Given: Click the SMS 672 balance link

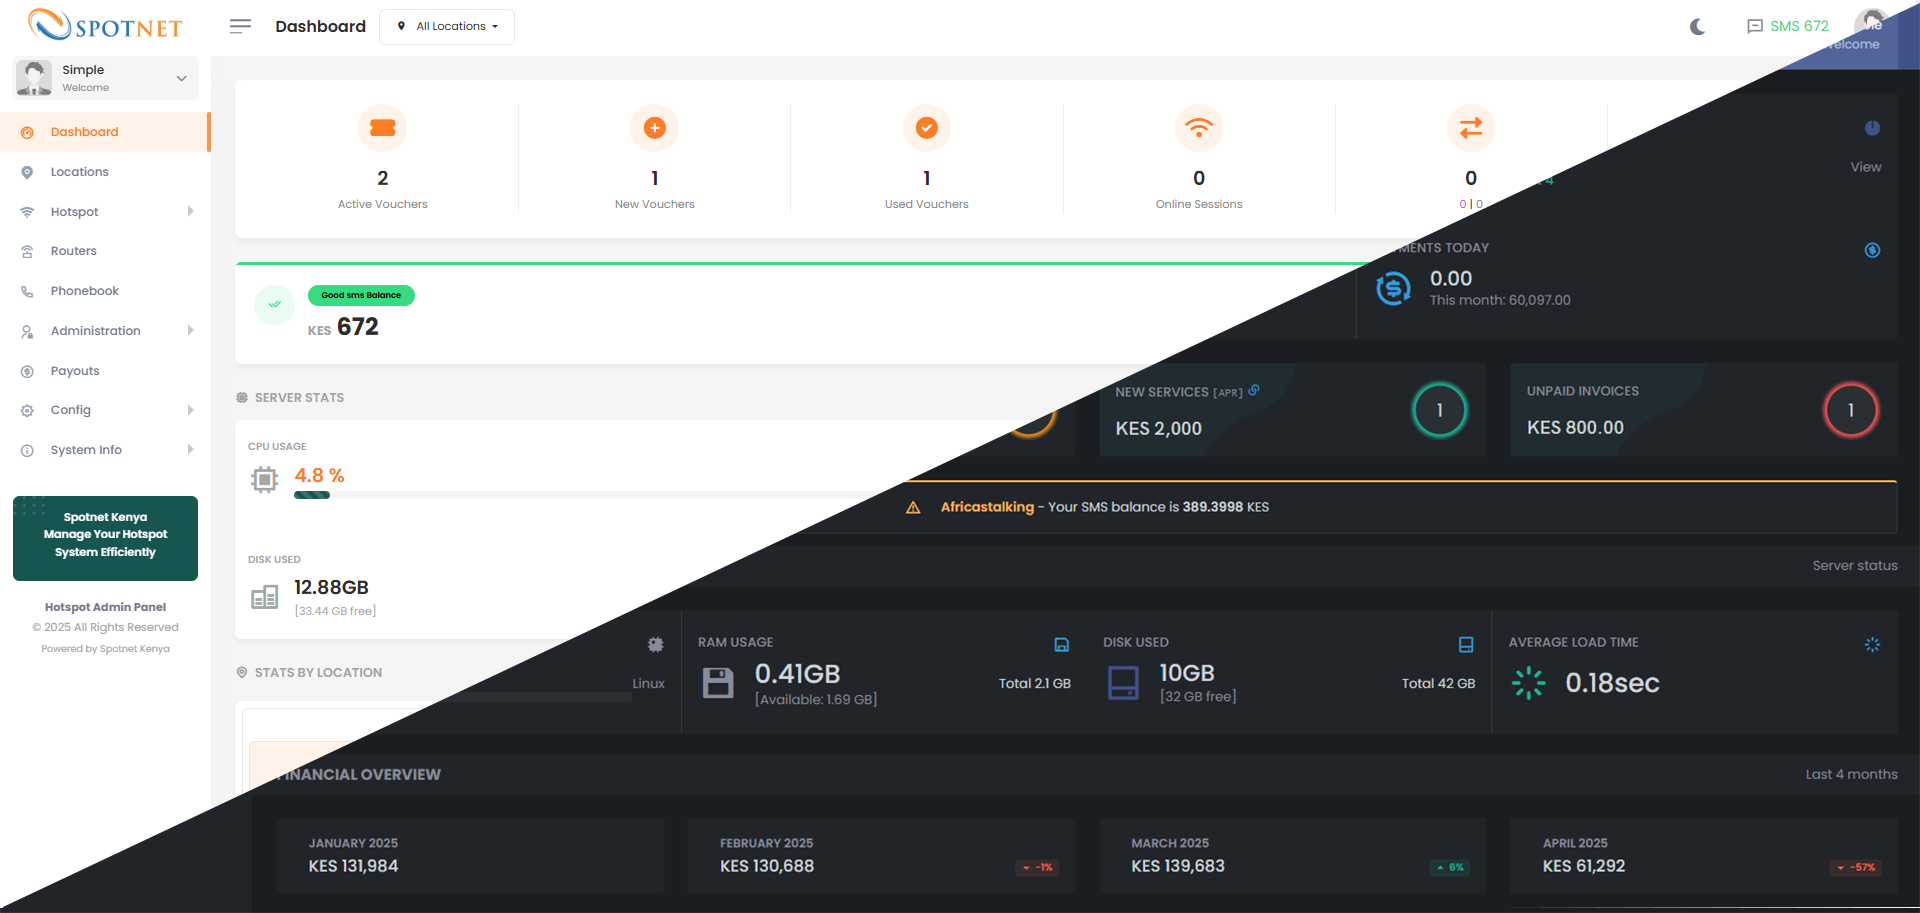Looking at the screenshot, I should click(x=1788, y=27).
